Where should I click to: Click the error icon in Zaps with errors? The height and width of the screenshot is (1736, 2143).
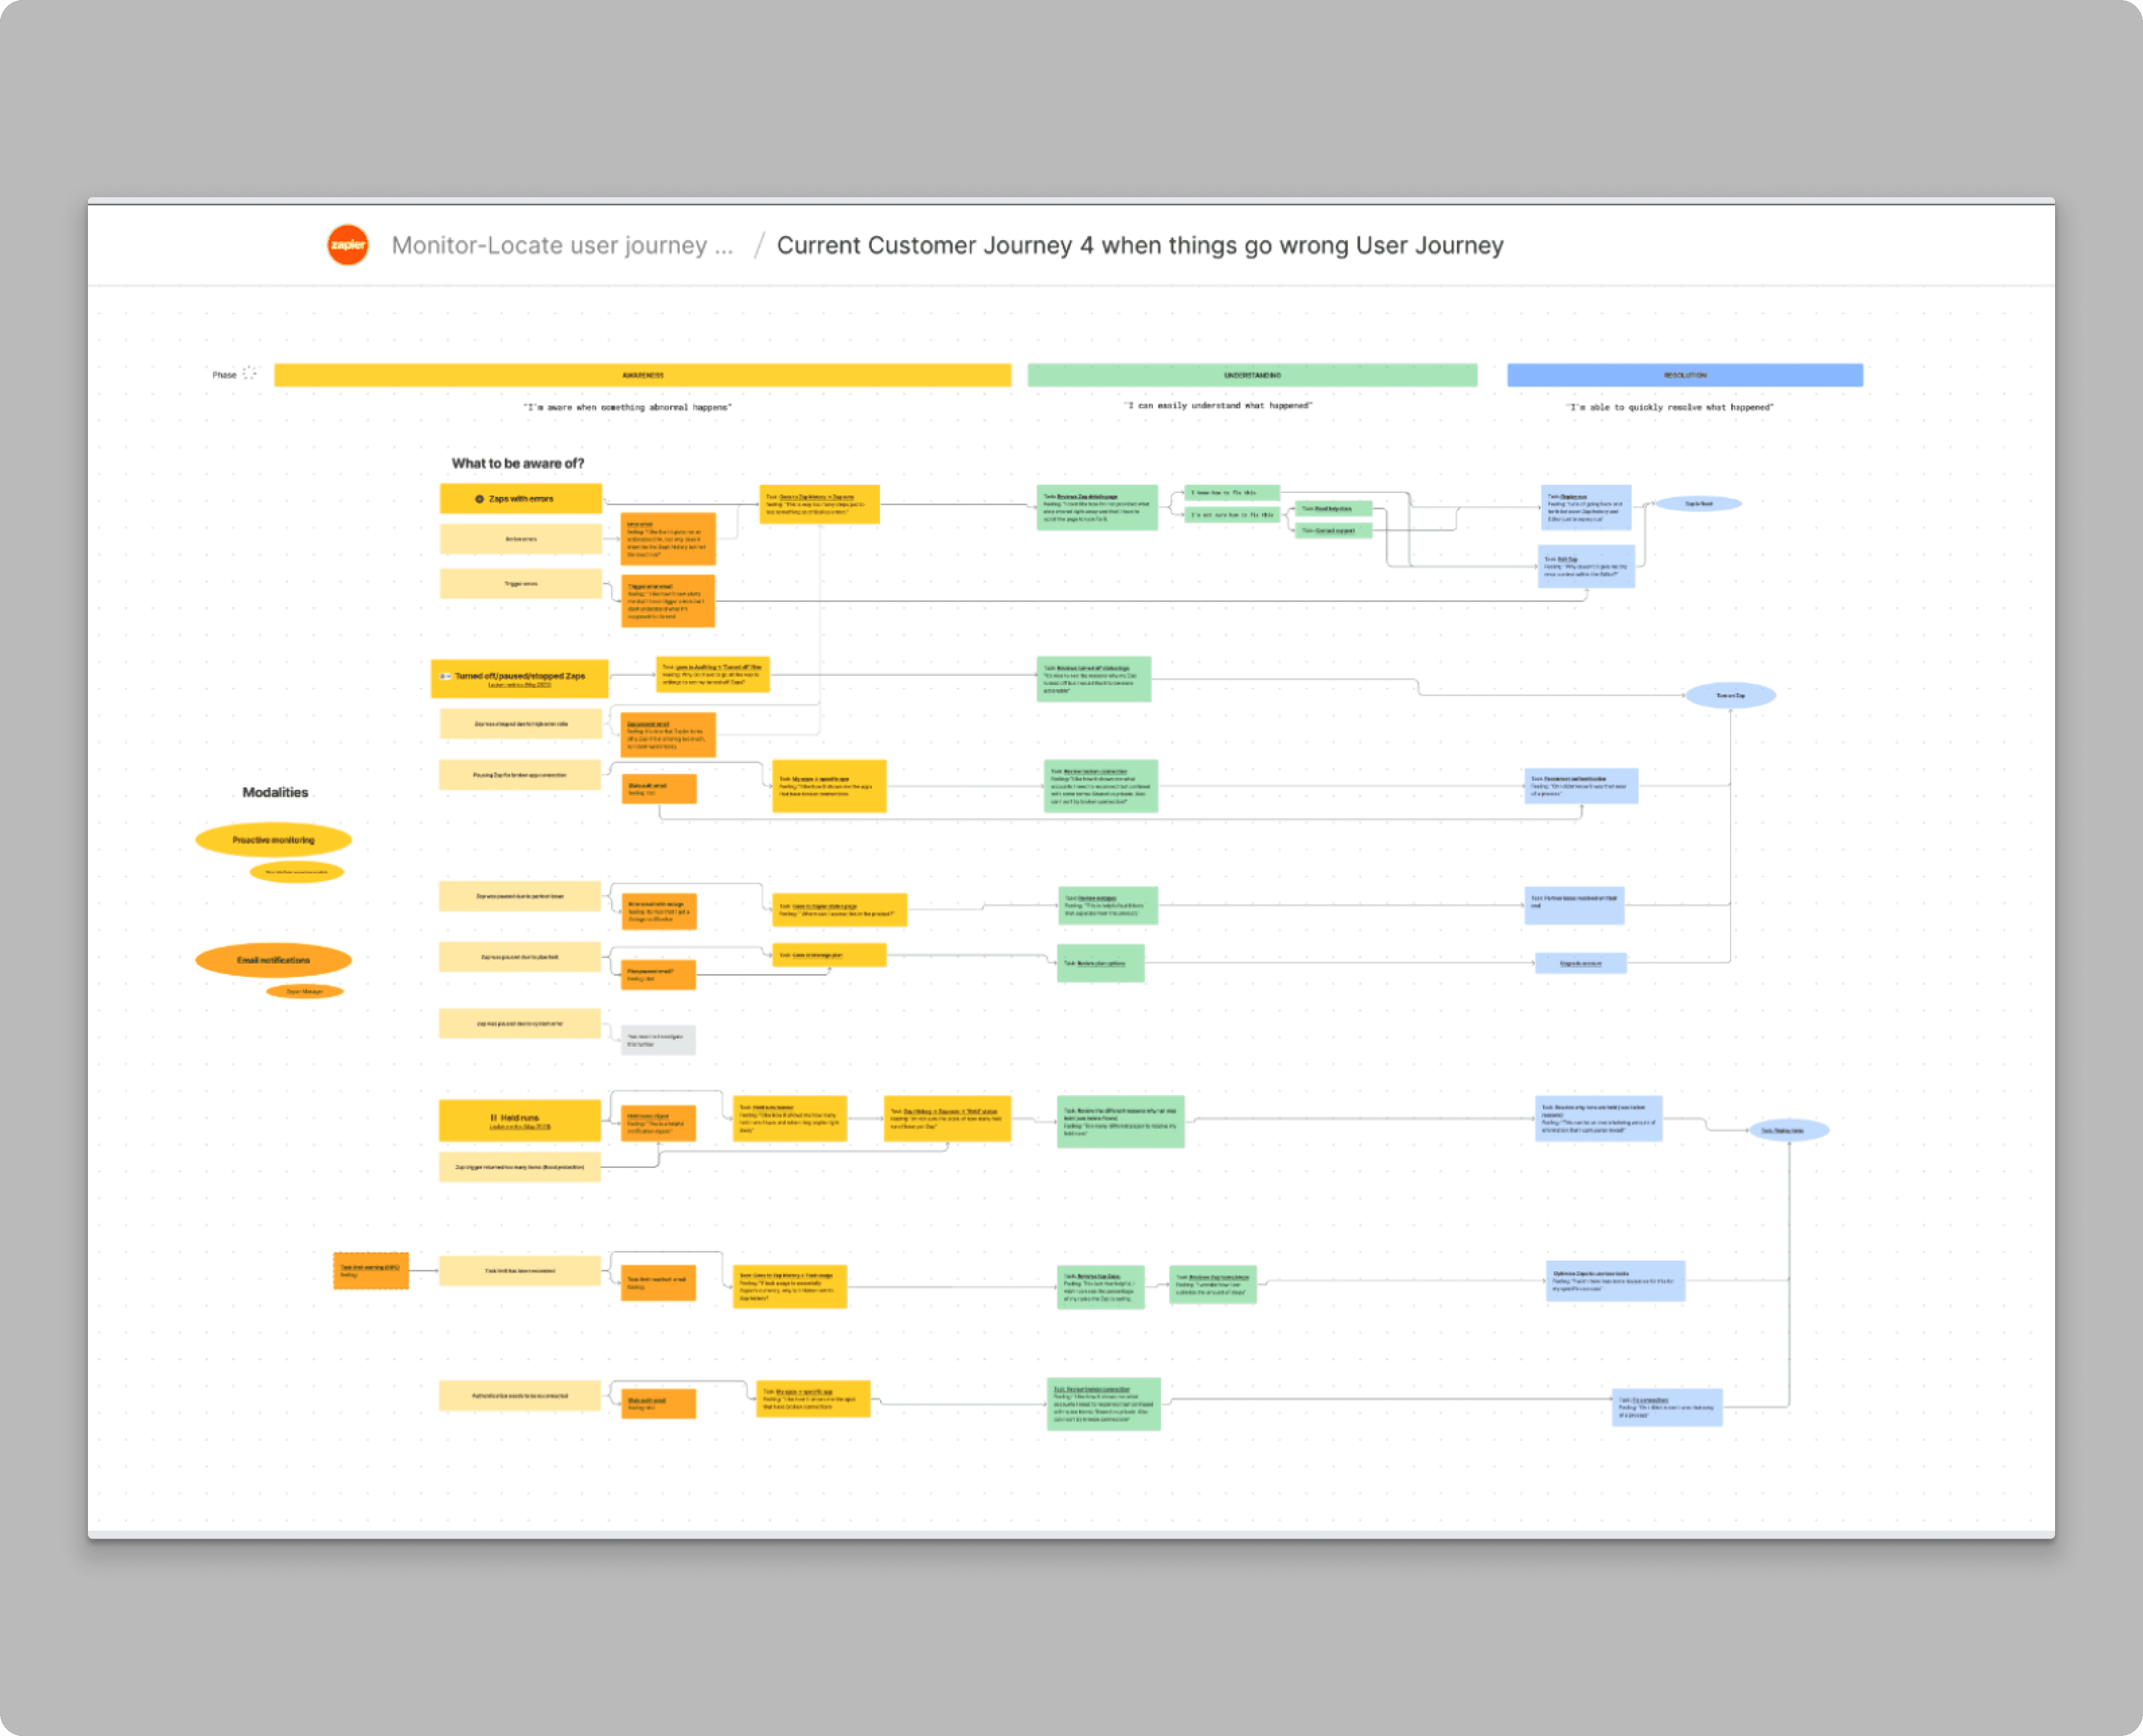[479, 499]
